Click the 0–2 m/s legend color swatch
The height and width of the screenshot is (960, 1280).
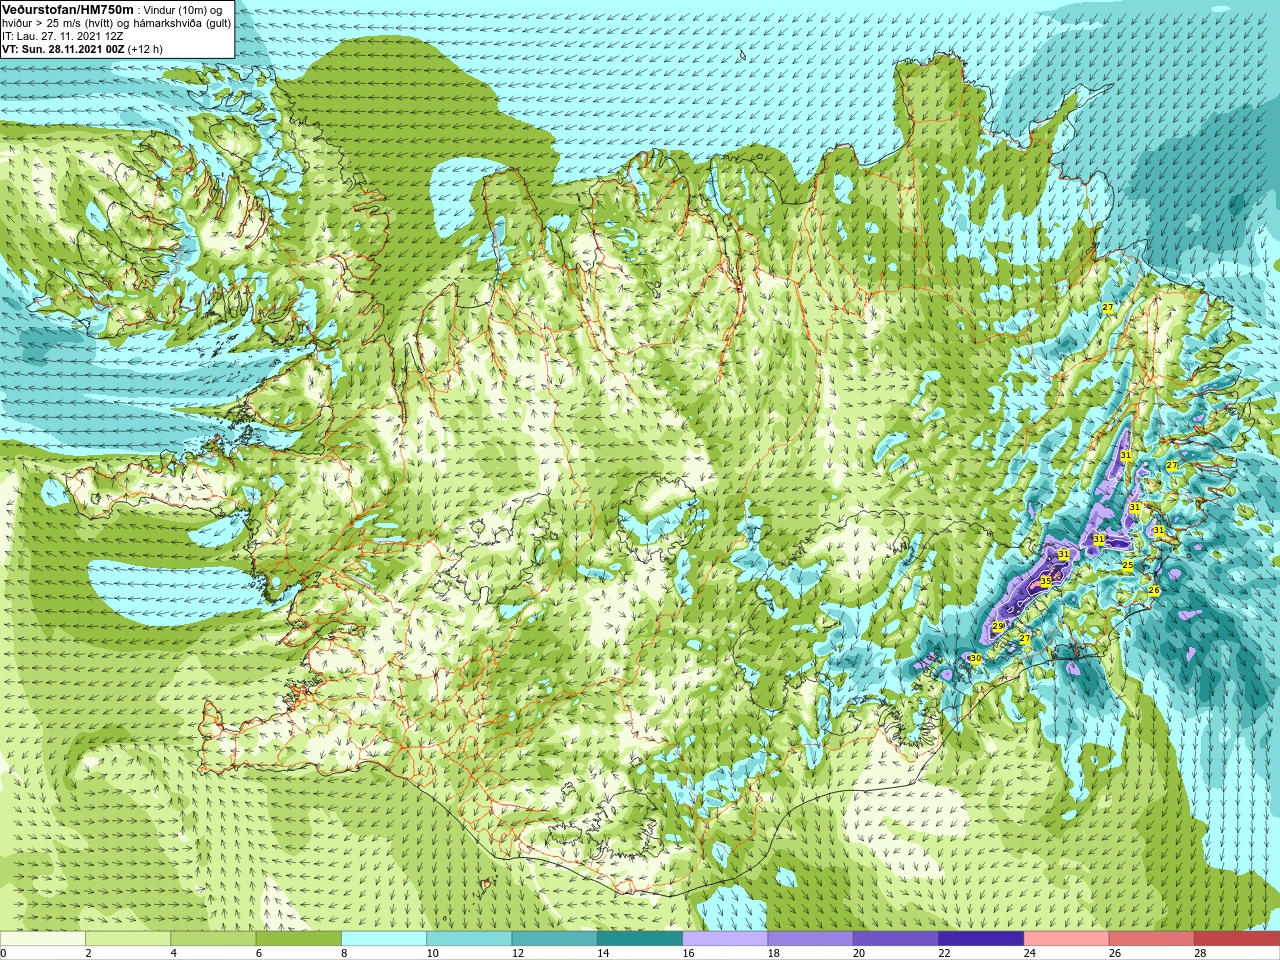tap(43, 939)
